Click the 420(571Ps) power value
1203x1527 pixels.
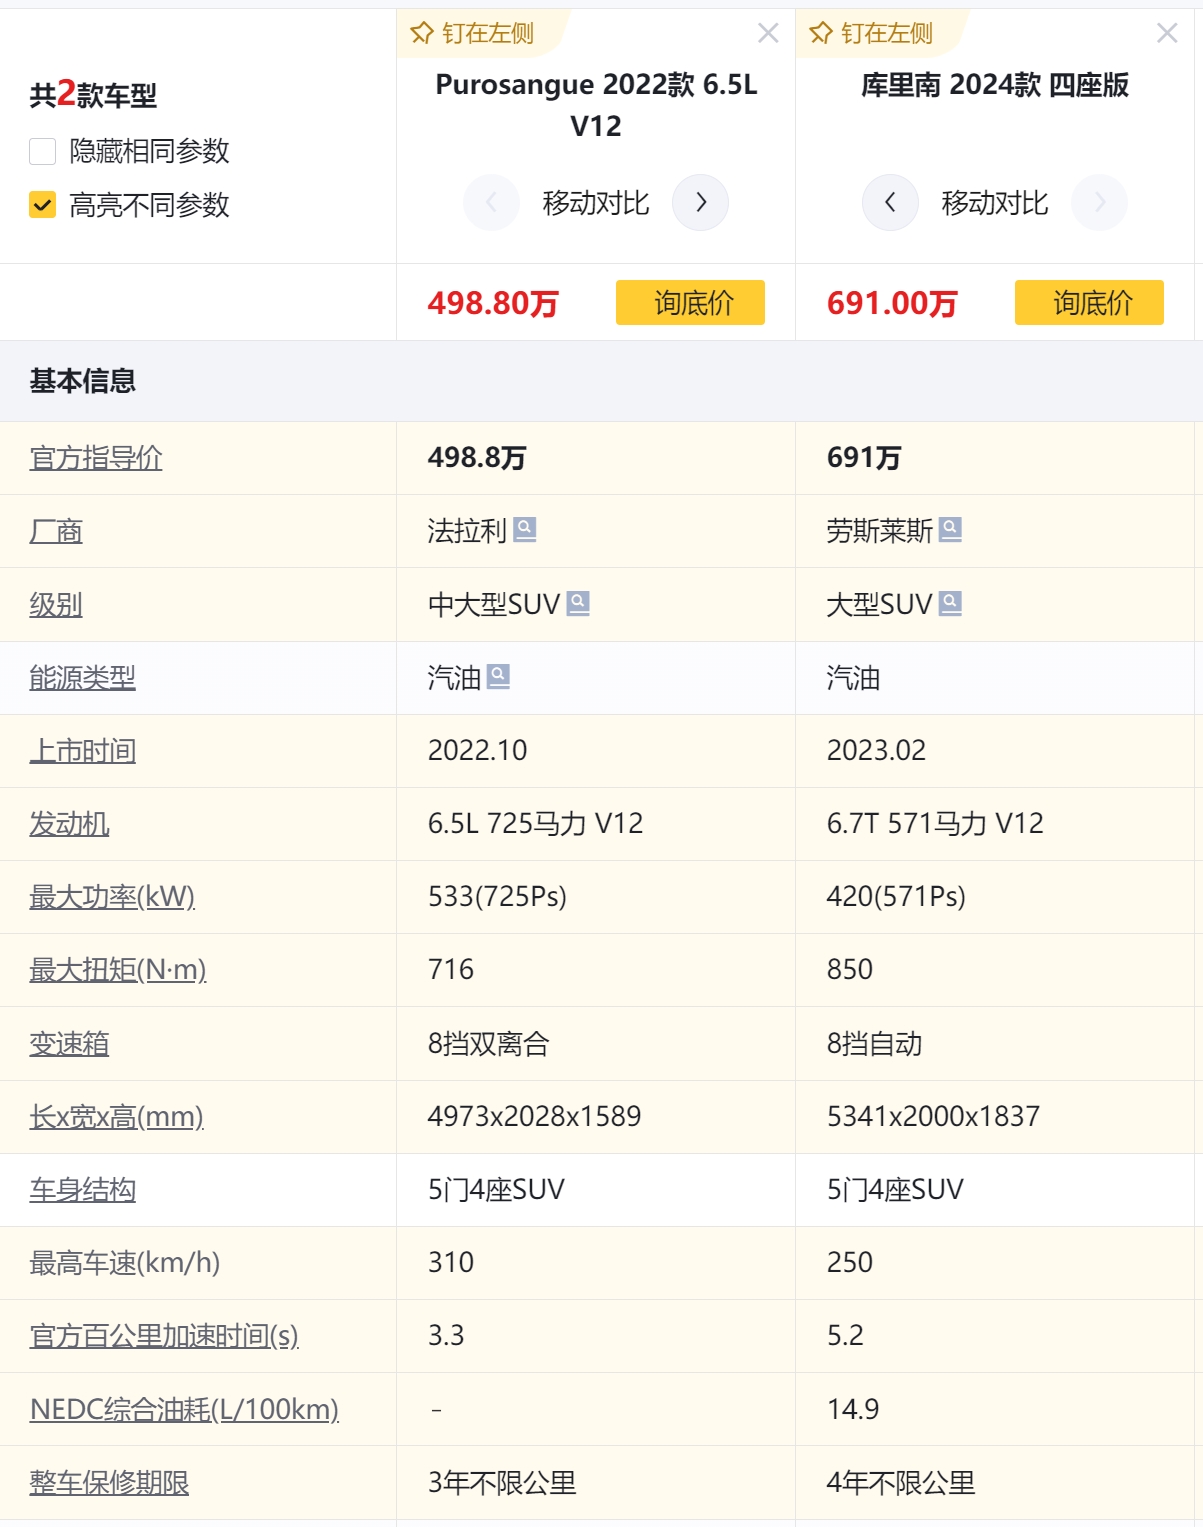(896, 896)
